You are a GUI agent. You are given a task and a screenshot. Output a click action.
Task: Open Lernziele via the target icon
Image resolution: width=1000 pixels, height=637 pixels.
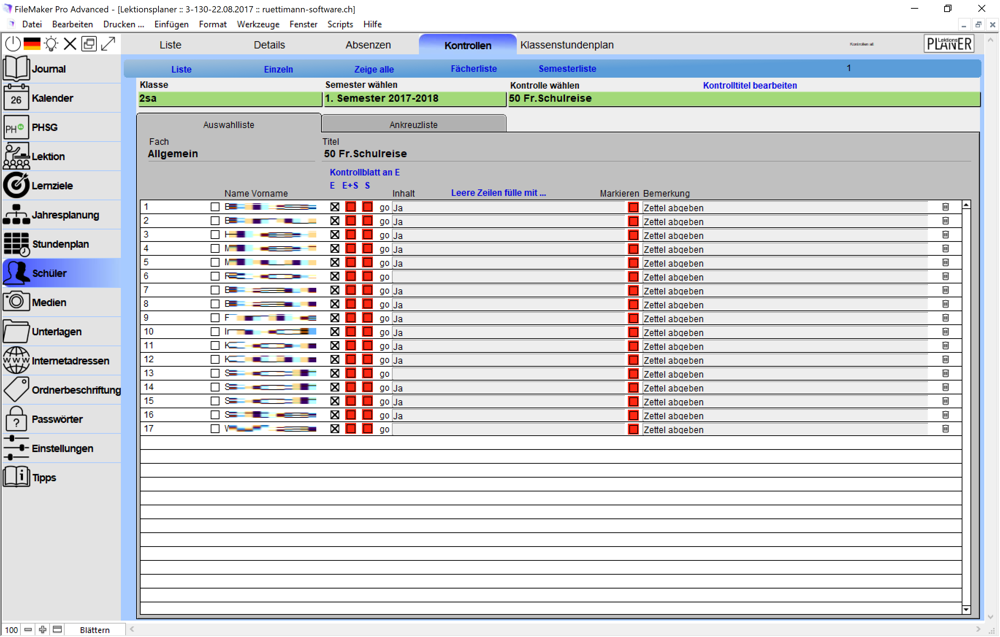coord(16,185)
